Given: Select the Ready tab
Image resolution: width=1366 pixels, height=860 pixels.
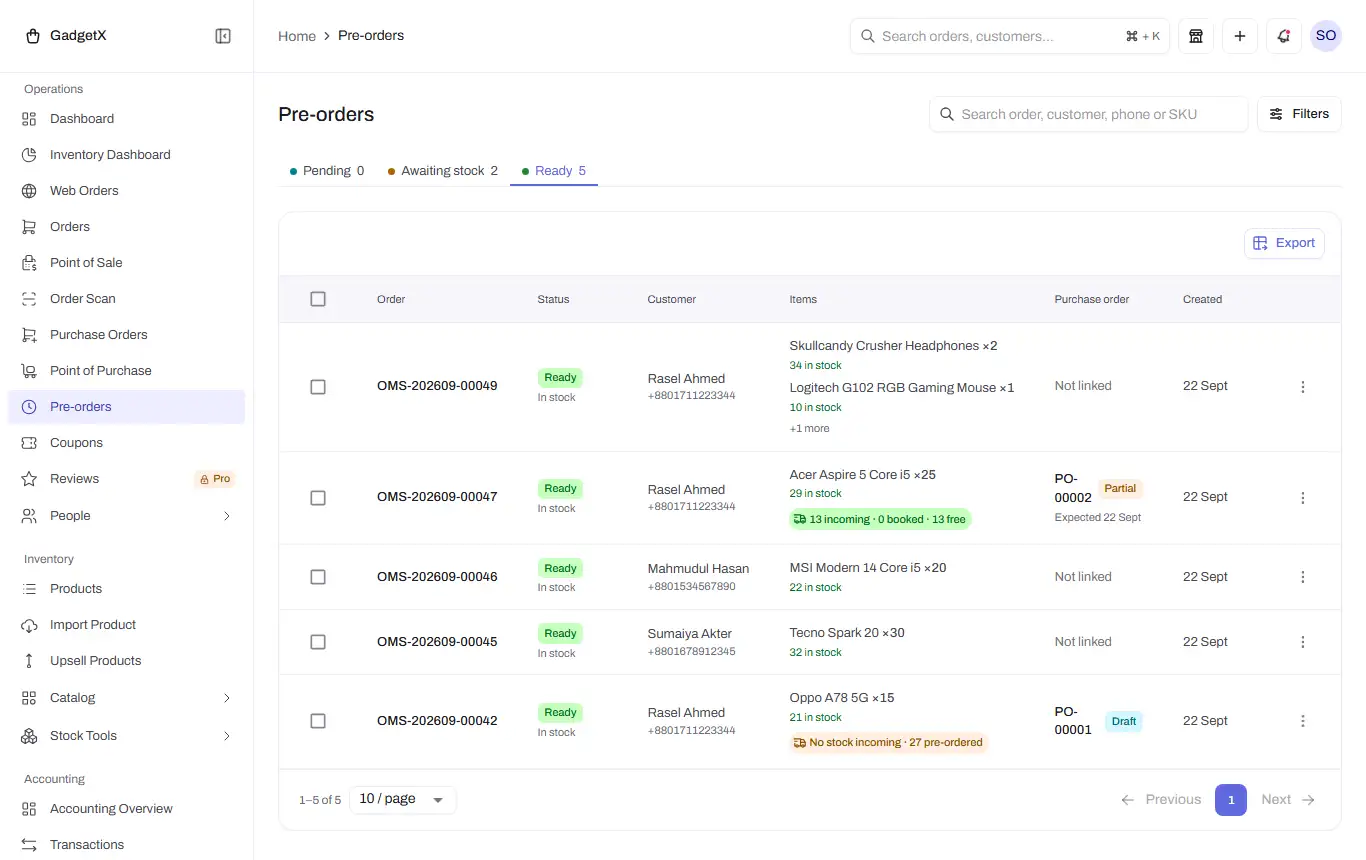Looking at the screenshot, I should tap(554, 171).
